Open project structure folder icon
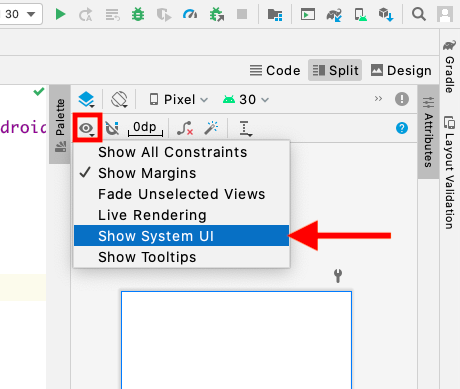The height and width of the screenshot is (389, 460). (275, 14)
